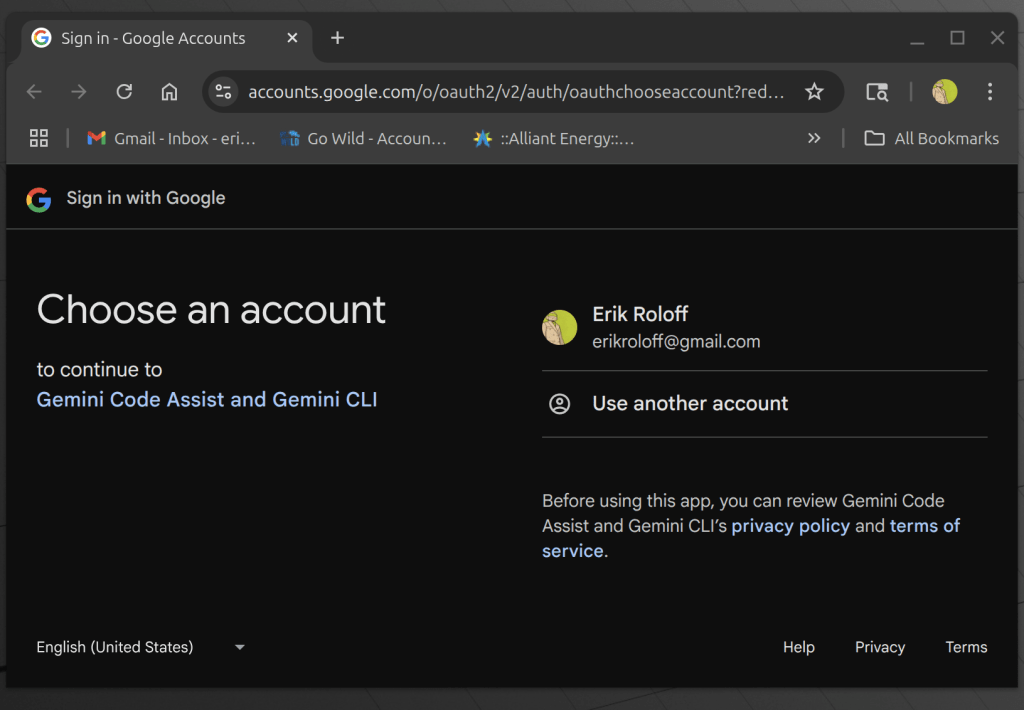
Task: Open the Alliant Energy bookmark
Action: pyautogui.click(x=554, y=138)
